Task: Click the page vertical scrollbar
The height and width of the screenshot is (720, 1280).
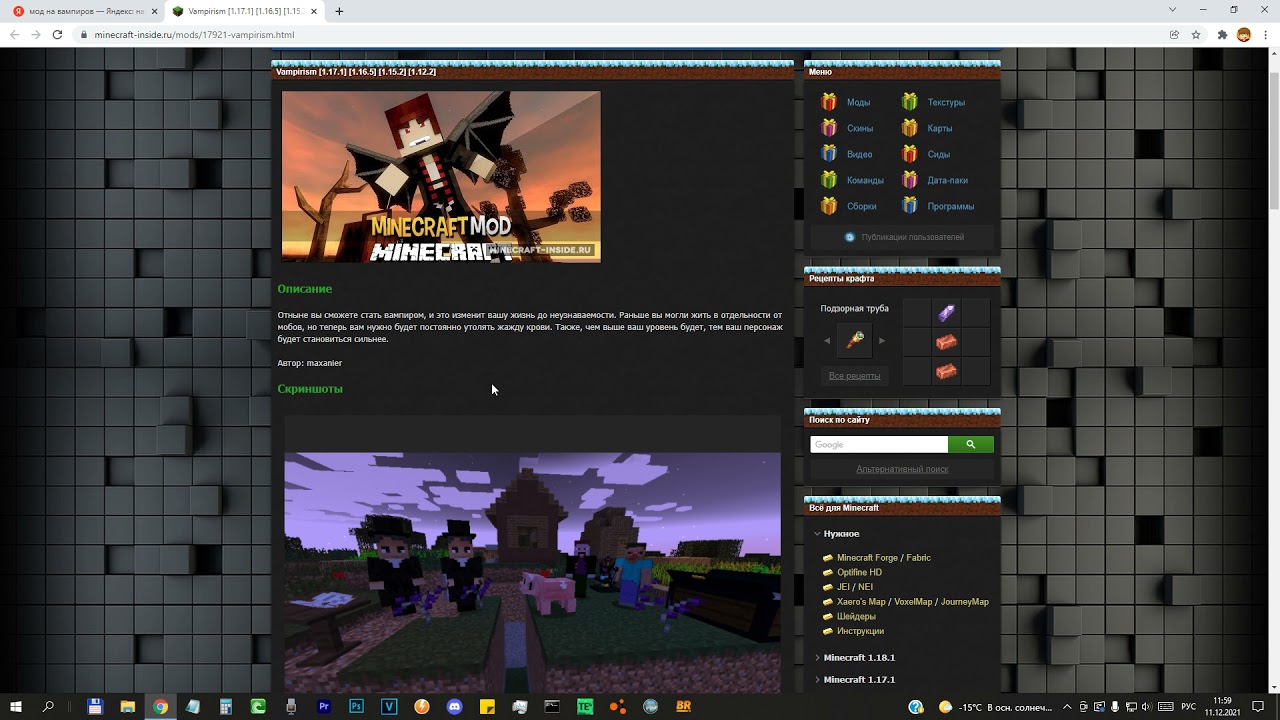Action: 1274,141
